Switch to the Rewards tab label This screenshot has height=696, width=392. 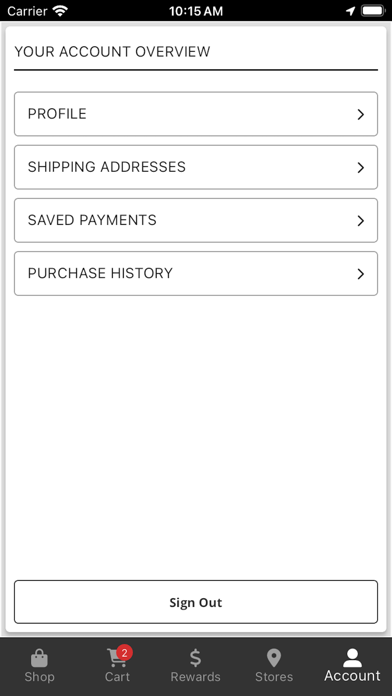coord(195,677)
